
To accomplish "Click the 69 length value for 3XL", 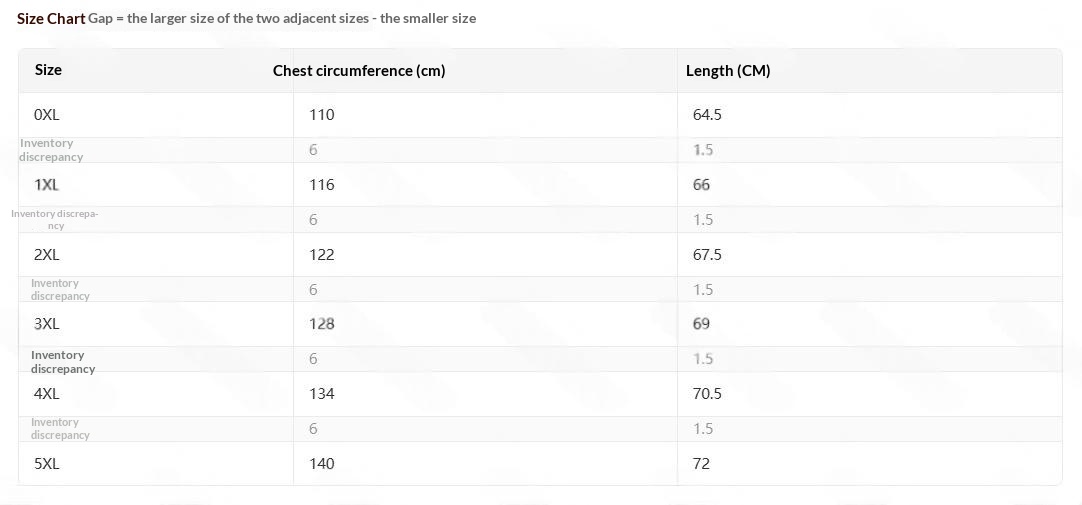I will pyautogui.click(x=701, y=324).
